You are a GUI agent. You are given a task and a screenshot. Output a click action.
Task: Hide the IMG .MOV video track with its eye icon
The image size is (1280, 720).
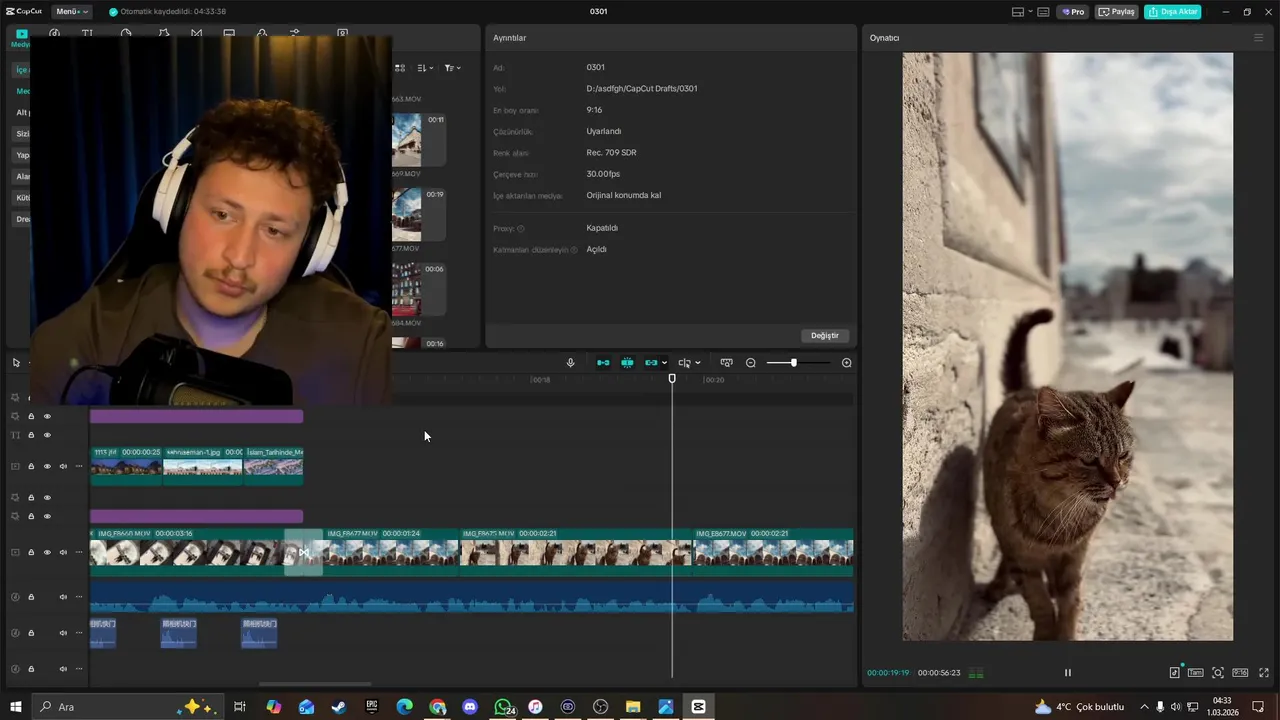tap(47, 552)
